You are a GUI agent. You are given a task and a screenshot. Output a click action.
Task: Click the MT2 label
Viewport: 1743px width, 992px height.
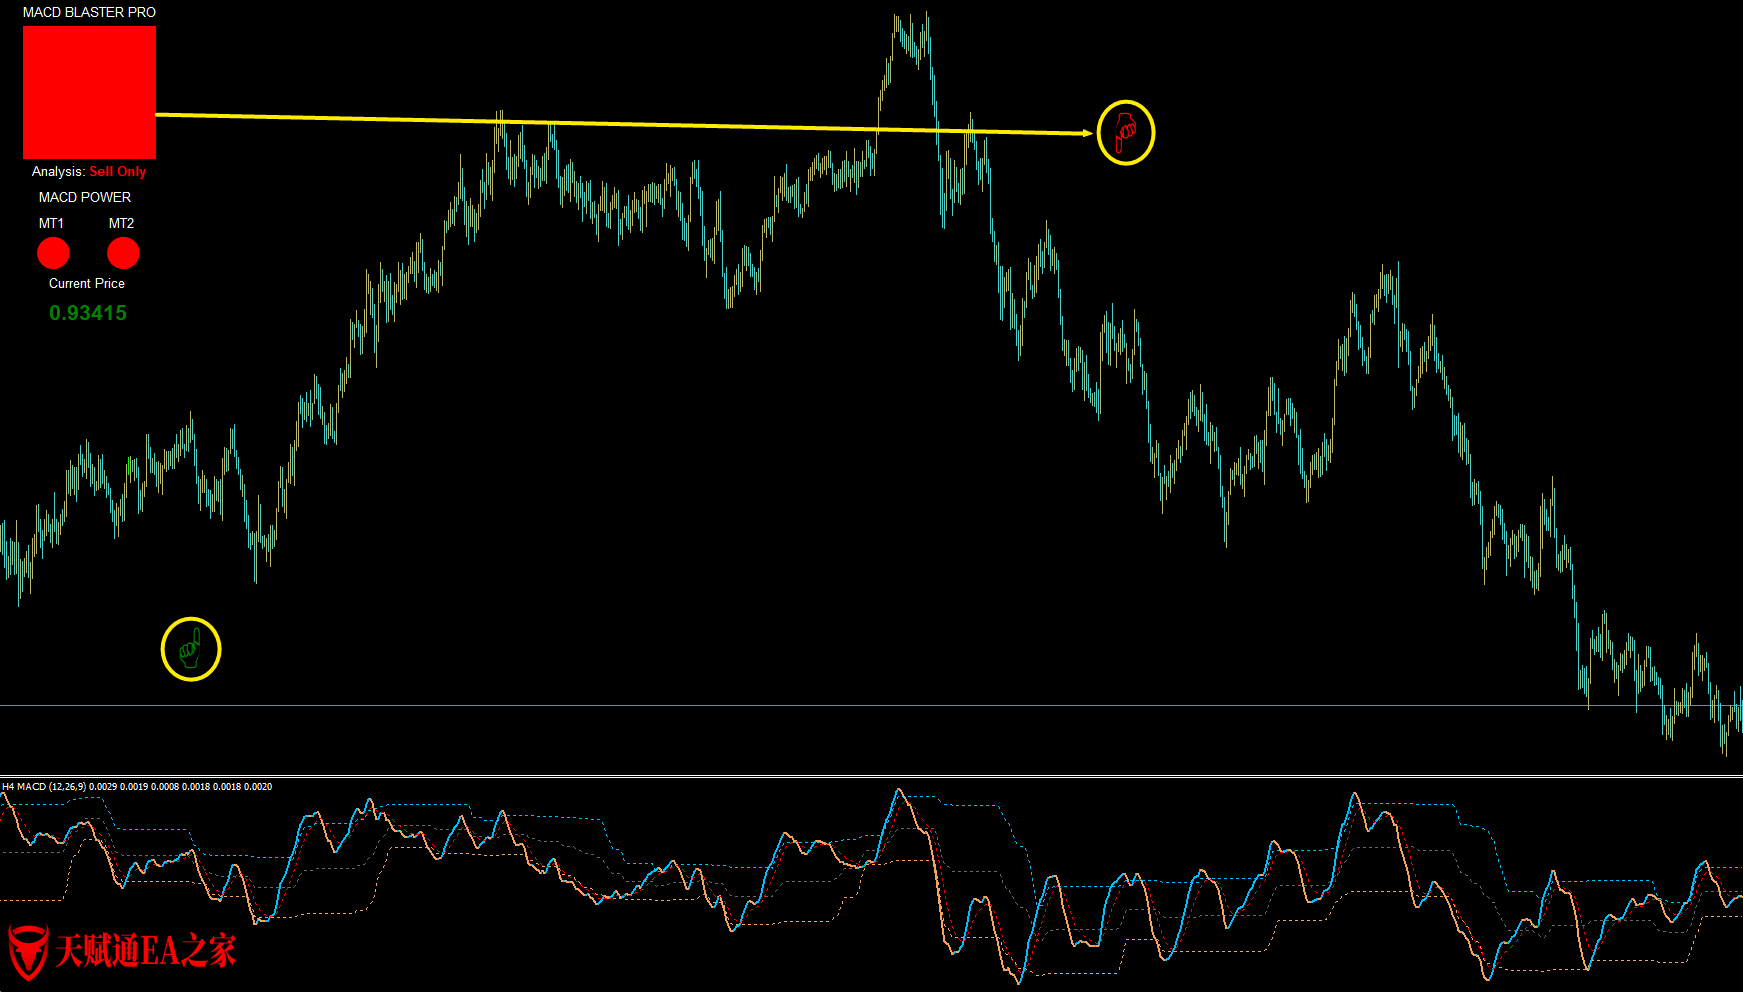[x=121, y=223]
